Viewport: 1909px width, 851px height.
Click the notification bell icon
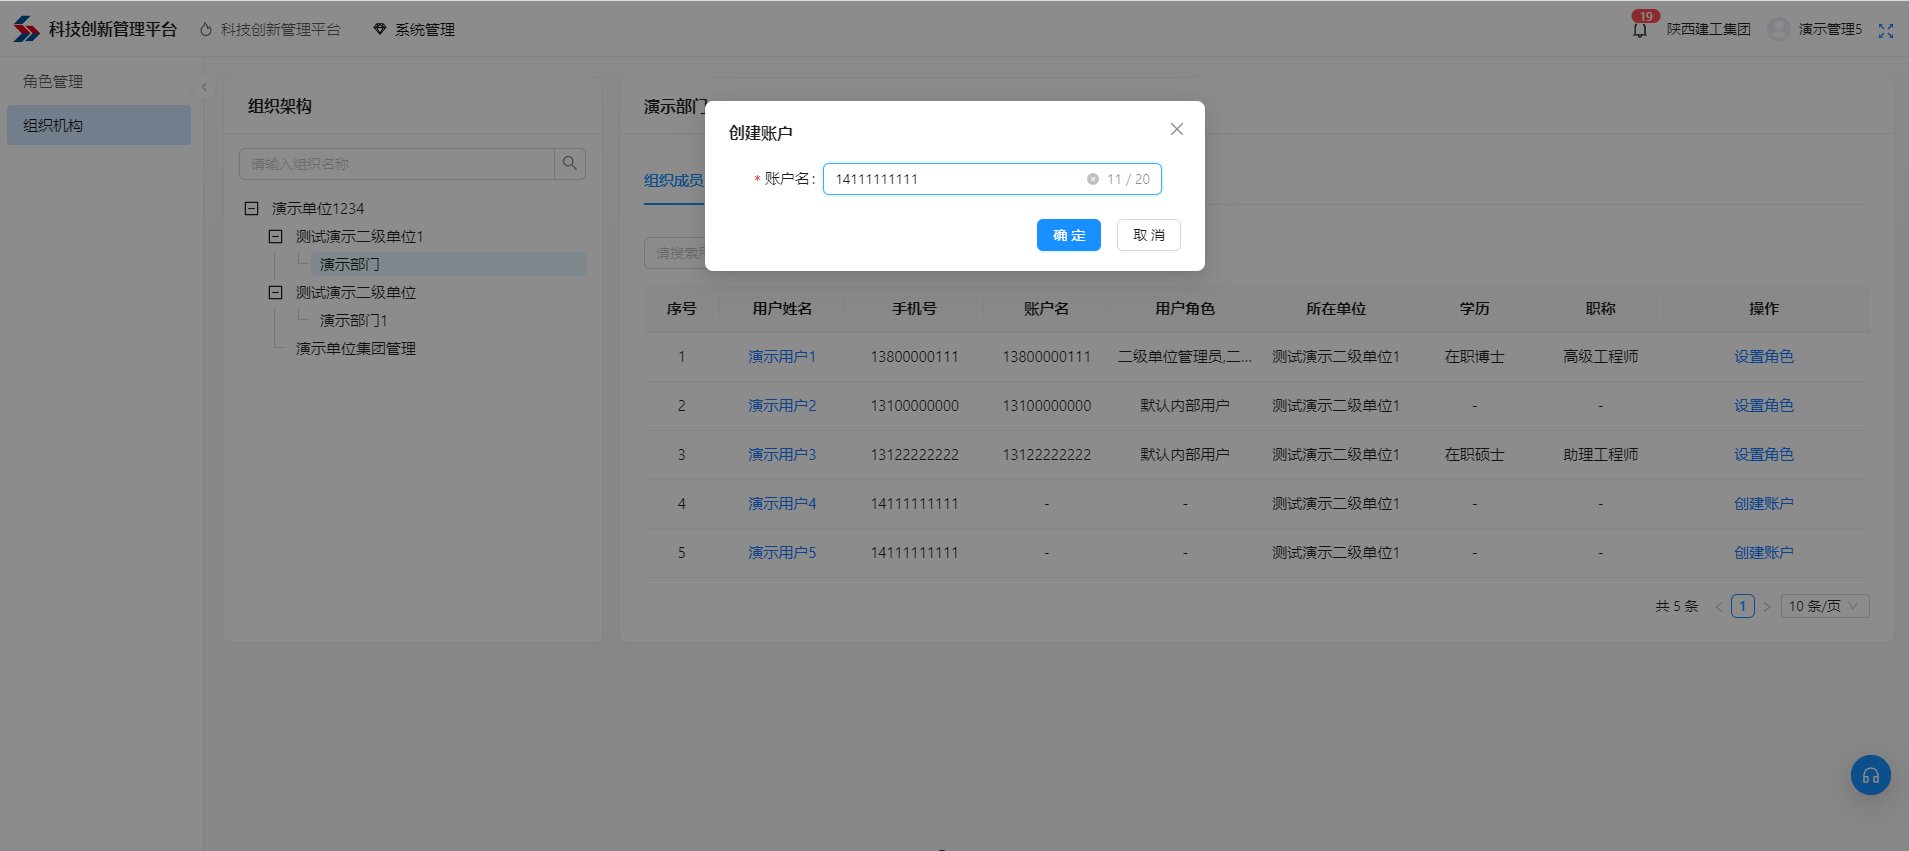[x=1640, y=30]
